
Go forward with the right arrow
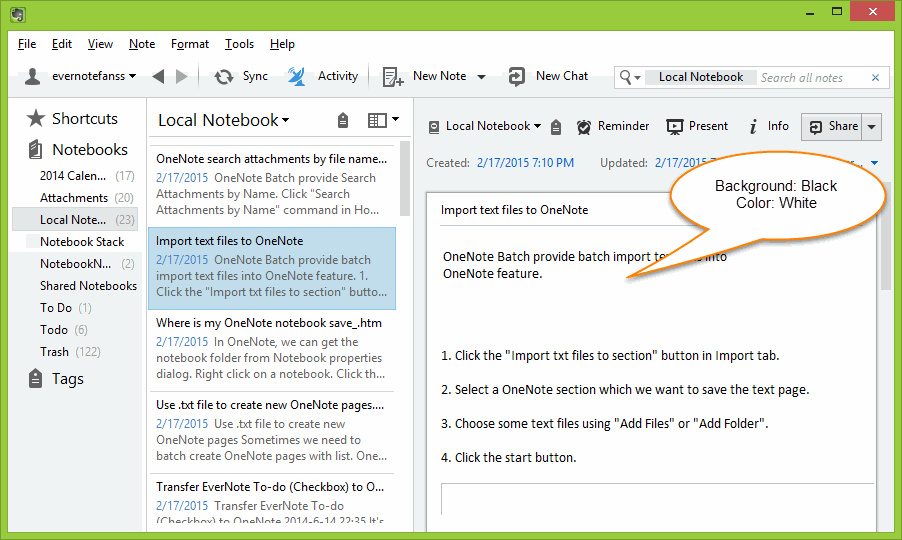(x=181, y=76)
